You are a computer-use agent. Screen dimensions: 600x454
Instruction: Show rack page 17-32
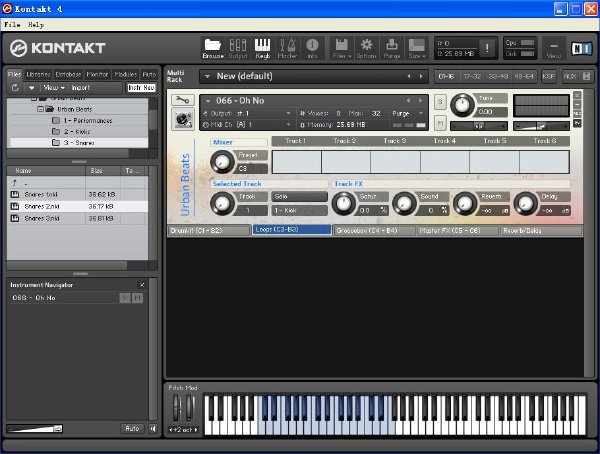[472, 76]
